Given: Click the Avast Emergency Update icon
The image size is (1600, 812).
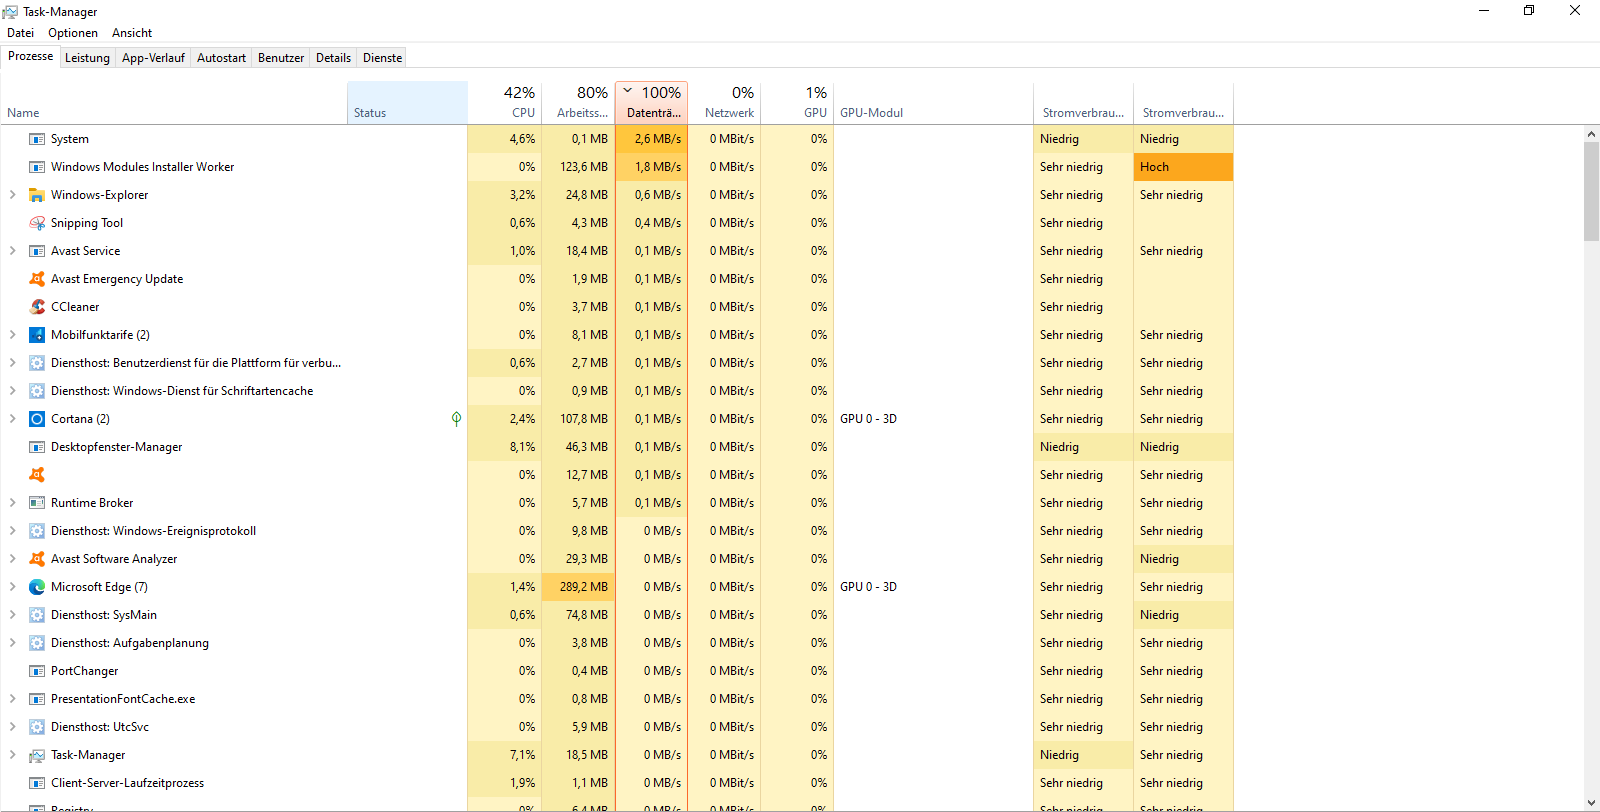Looking at the screenshot, I should click(x=37, y=279).
